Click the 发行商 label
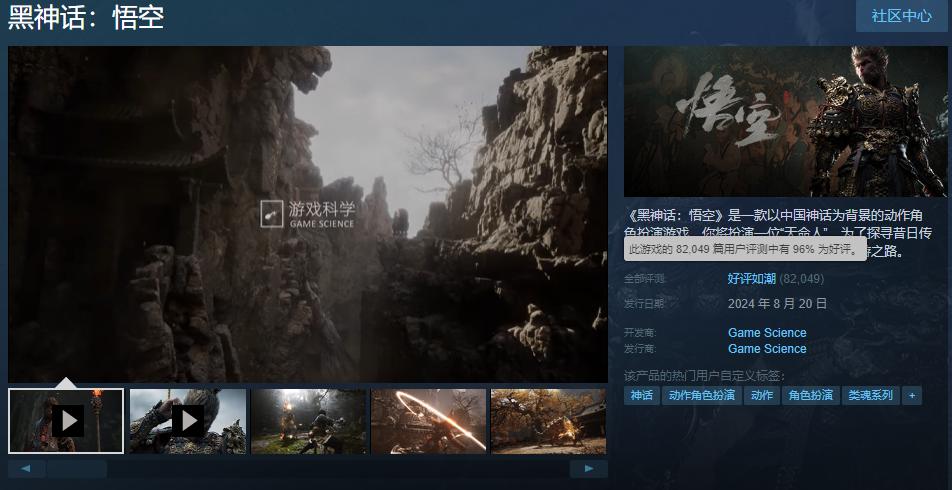This screenshot has height=490, width=952. [640, 349]
